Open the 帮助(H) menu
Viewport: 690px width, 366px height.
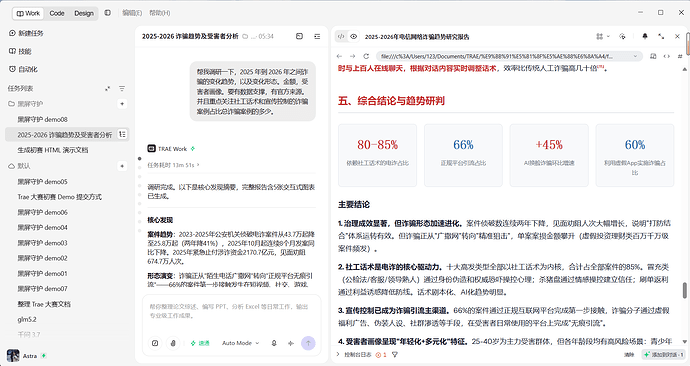pos(160,13)
